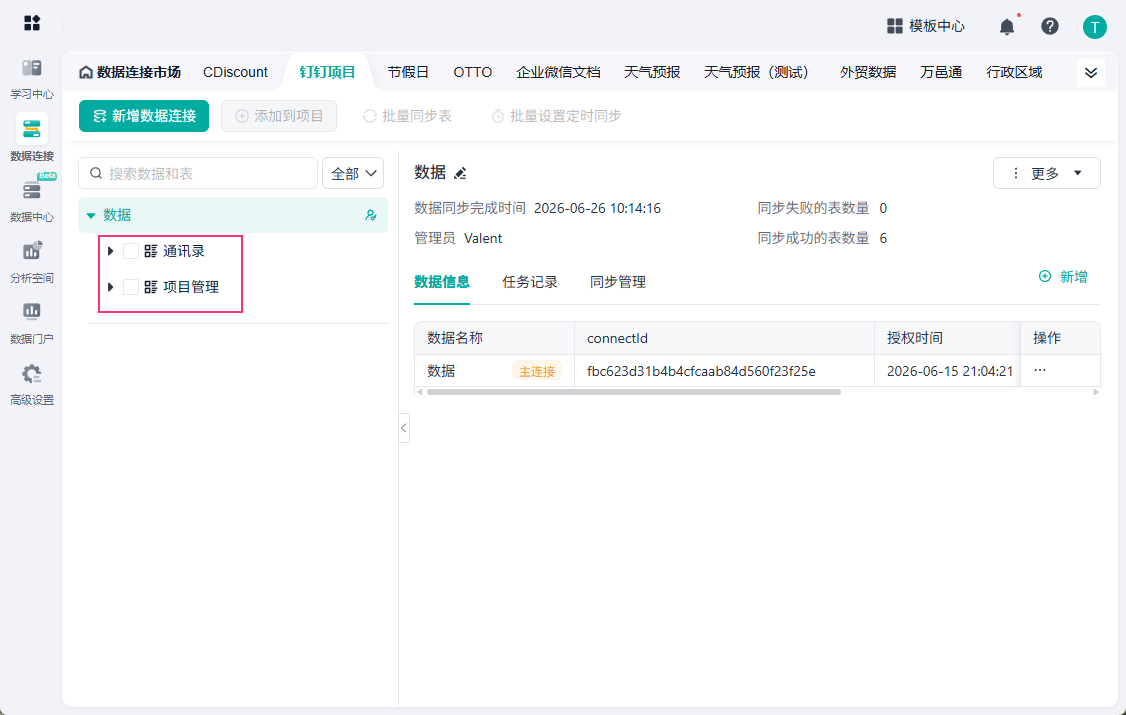Open 模板中心 at top right

click(x=926, y=27)
